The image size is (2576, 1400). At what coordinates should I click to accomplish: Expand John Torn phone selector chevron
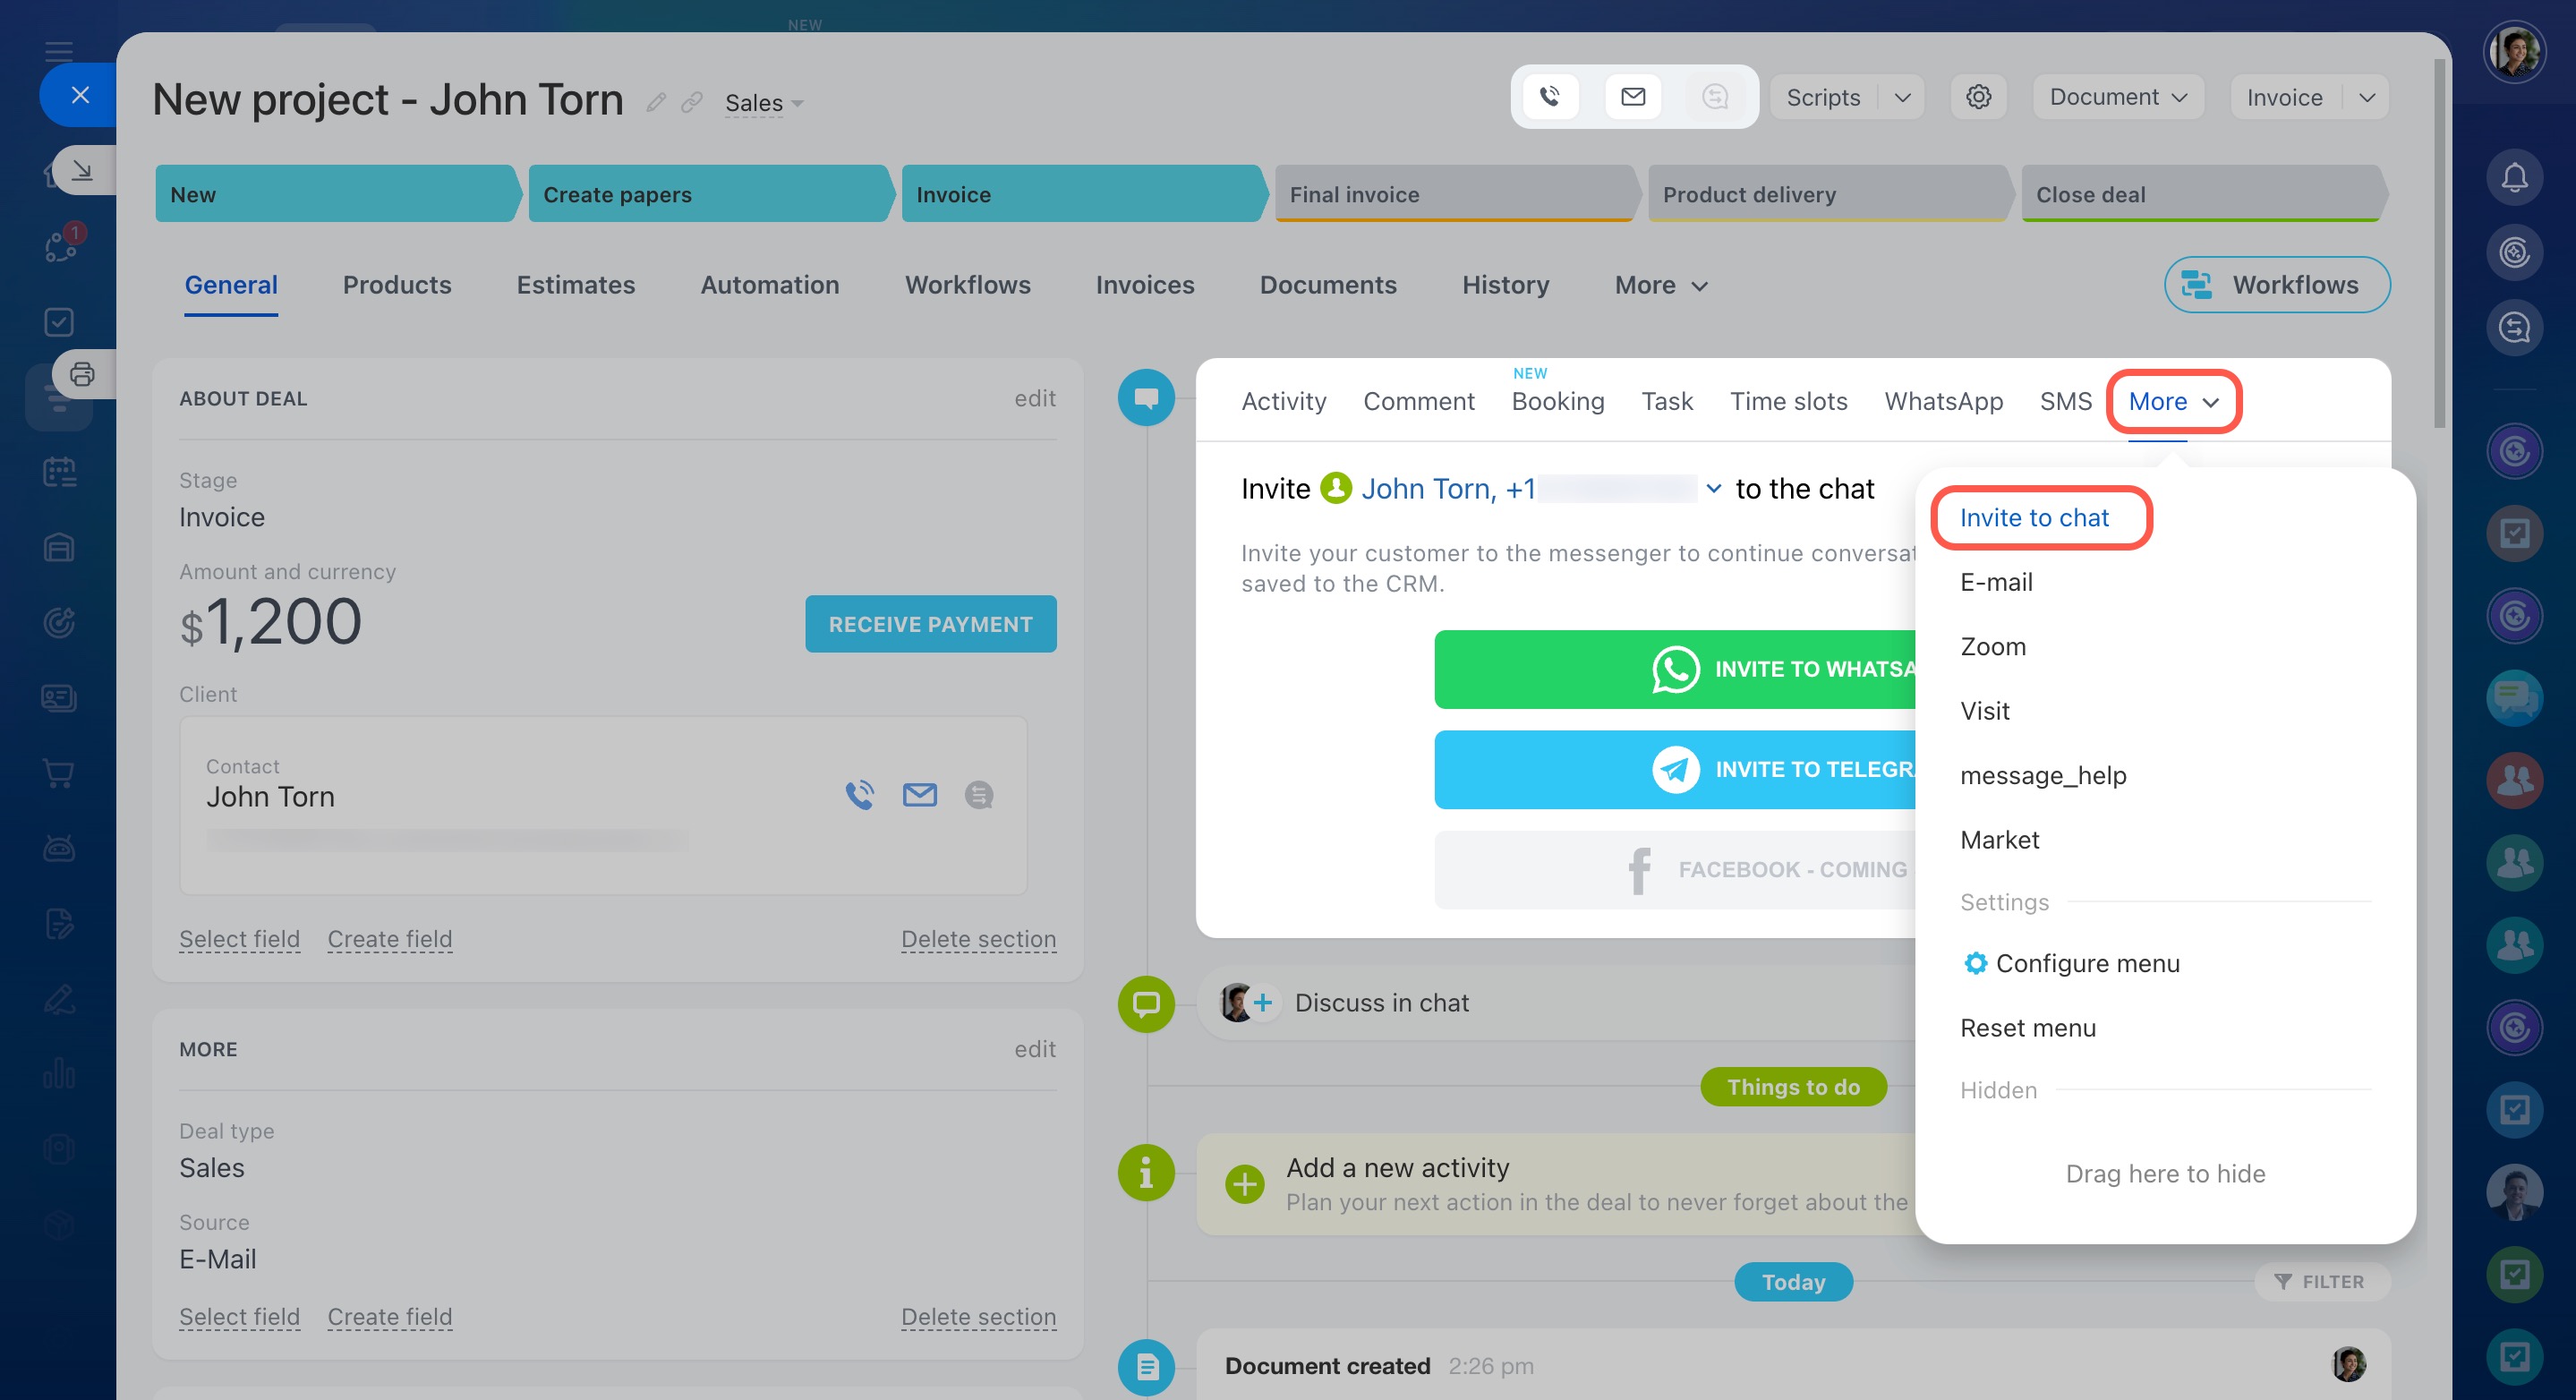coord(1713,488)
